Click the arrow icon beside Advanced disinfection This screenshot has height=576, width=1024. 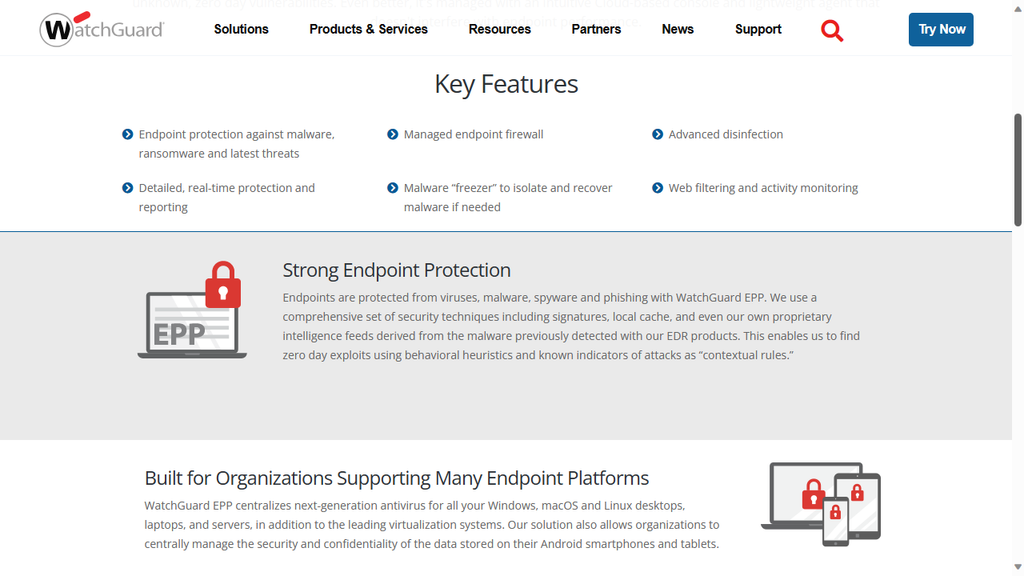[x=657, y=133]
